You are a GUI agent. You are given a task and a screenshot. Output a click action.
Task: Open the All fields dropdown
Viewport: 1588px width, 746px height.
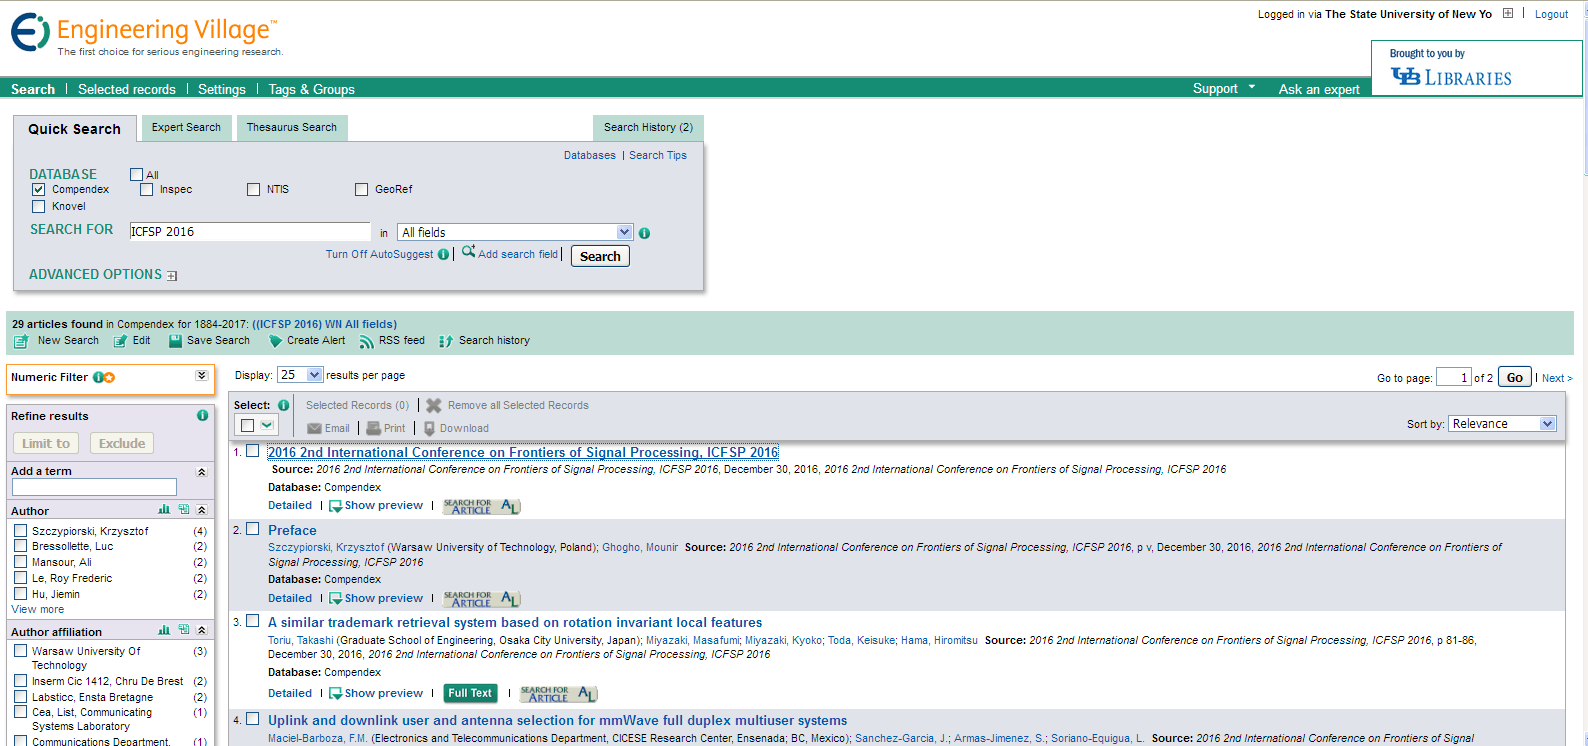tap(624, 232)
